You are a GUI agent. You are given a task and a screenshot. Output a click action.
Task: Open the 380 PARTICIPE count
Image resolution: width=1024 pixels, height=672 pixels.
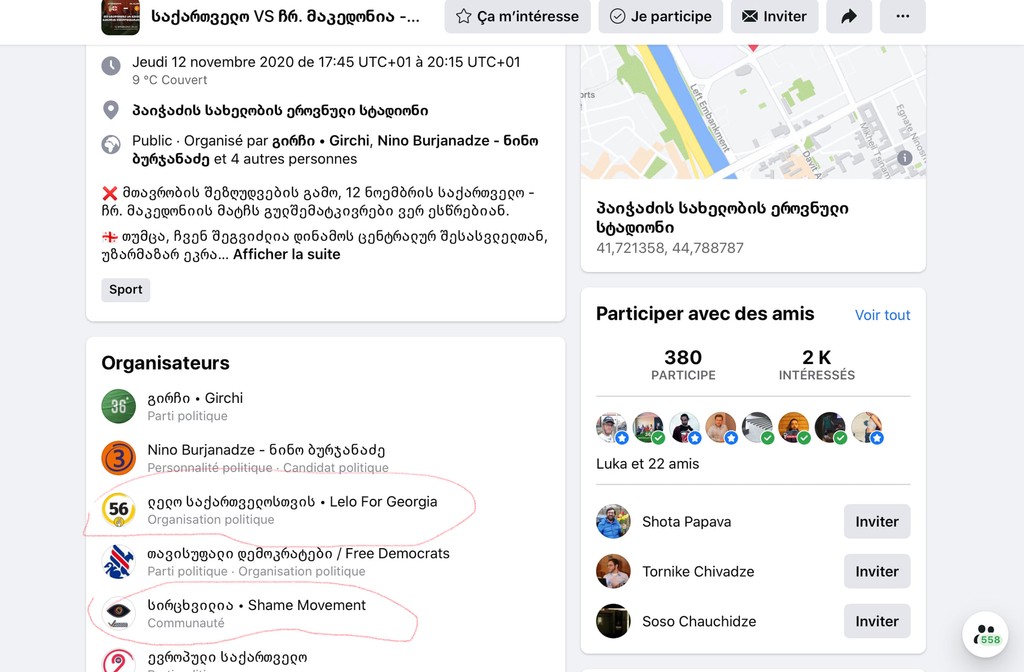683,364
